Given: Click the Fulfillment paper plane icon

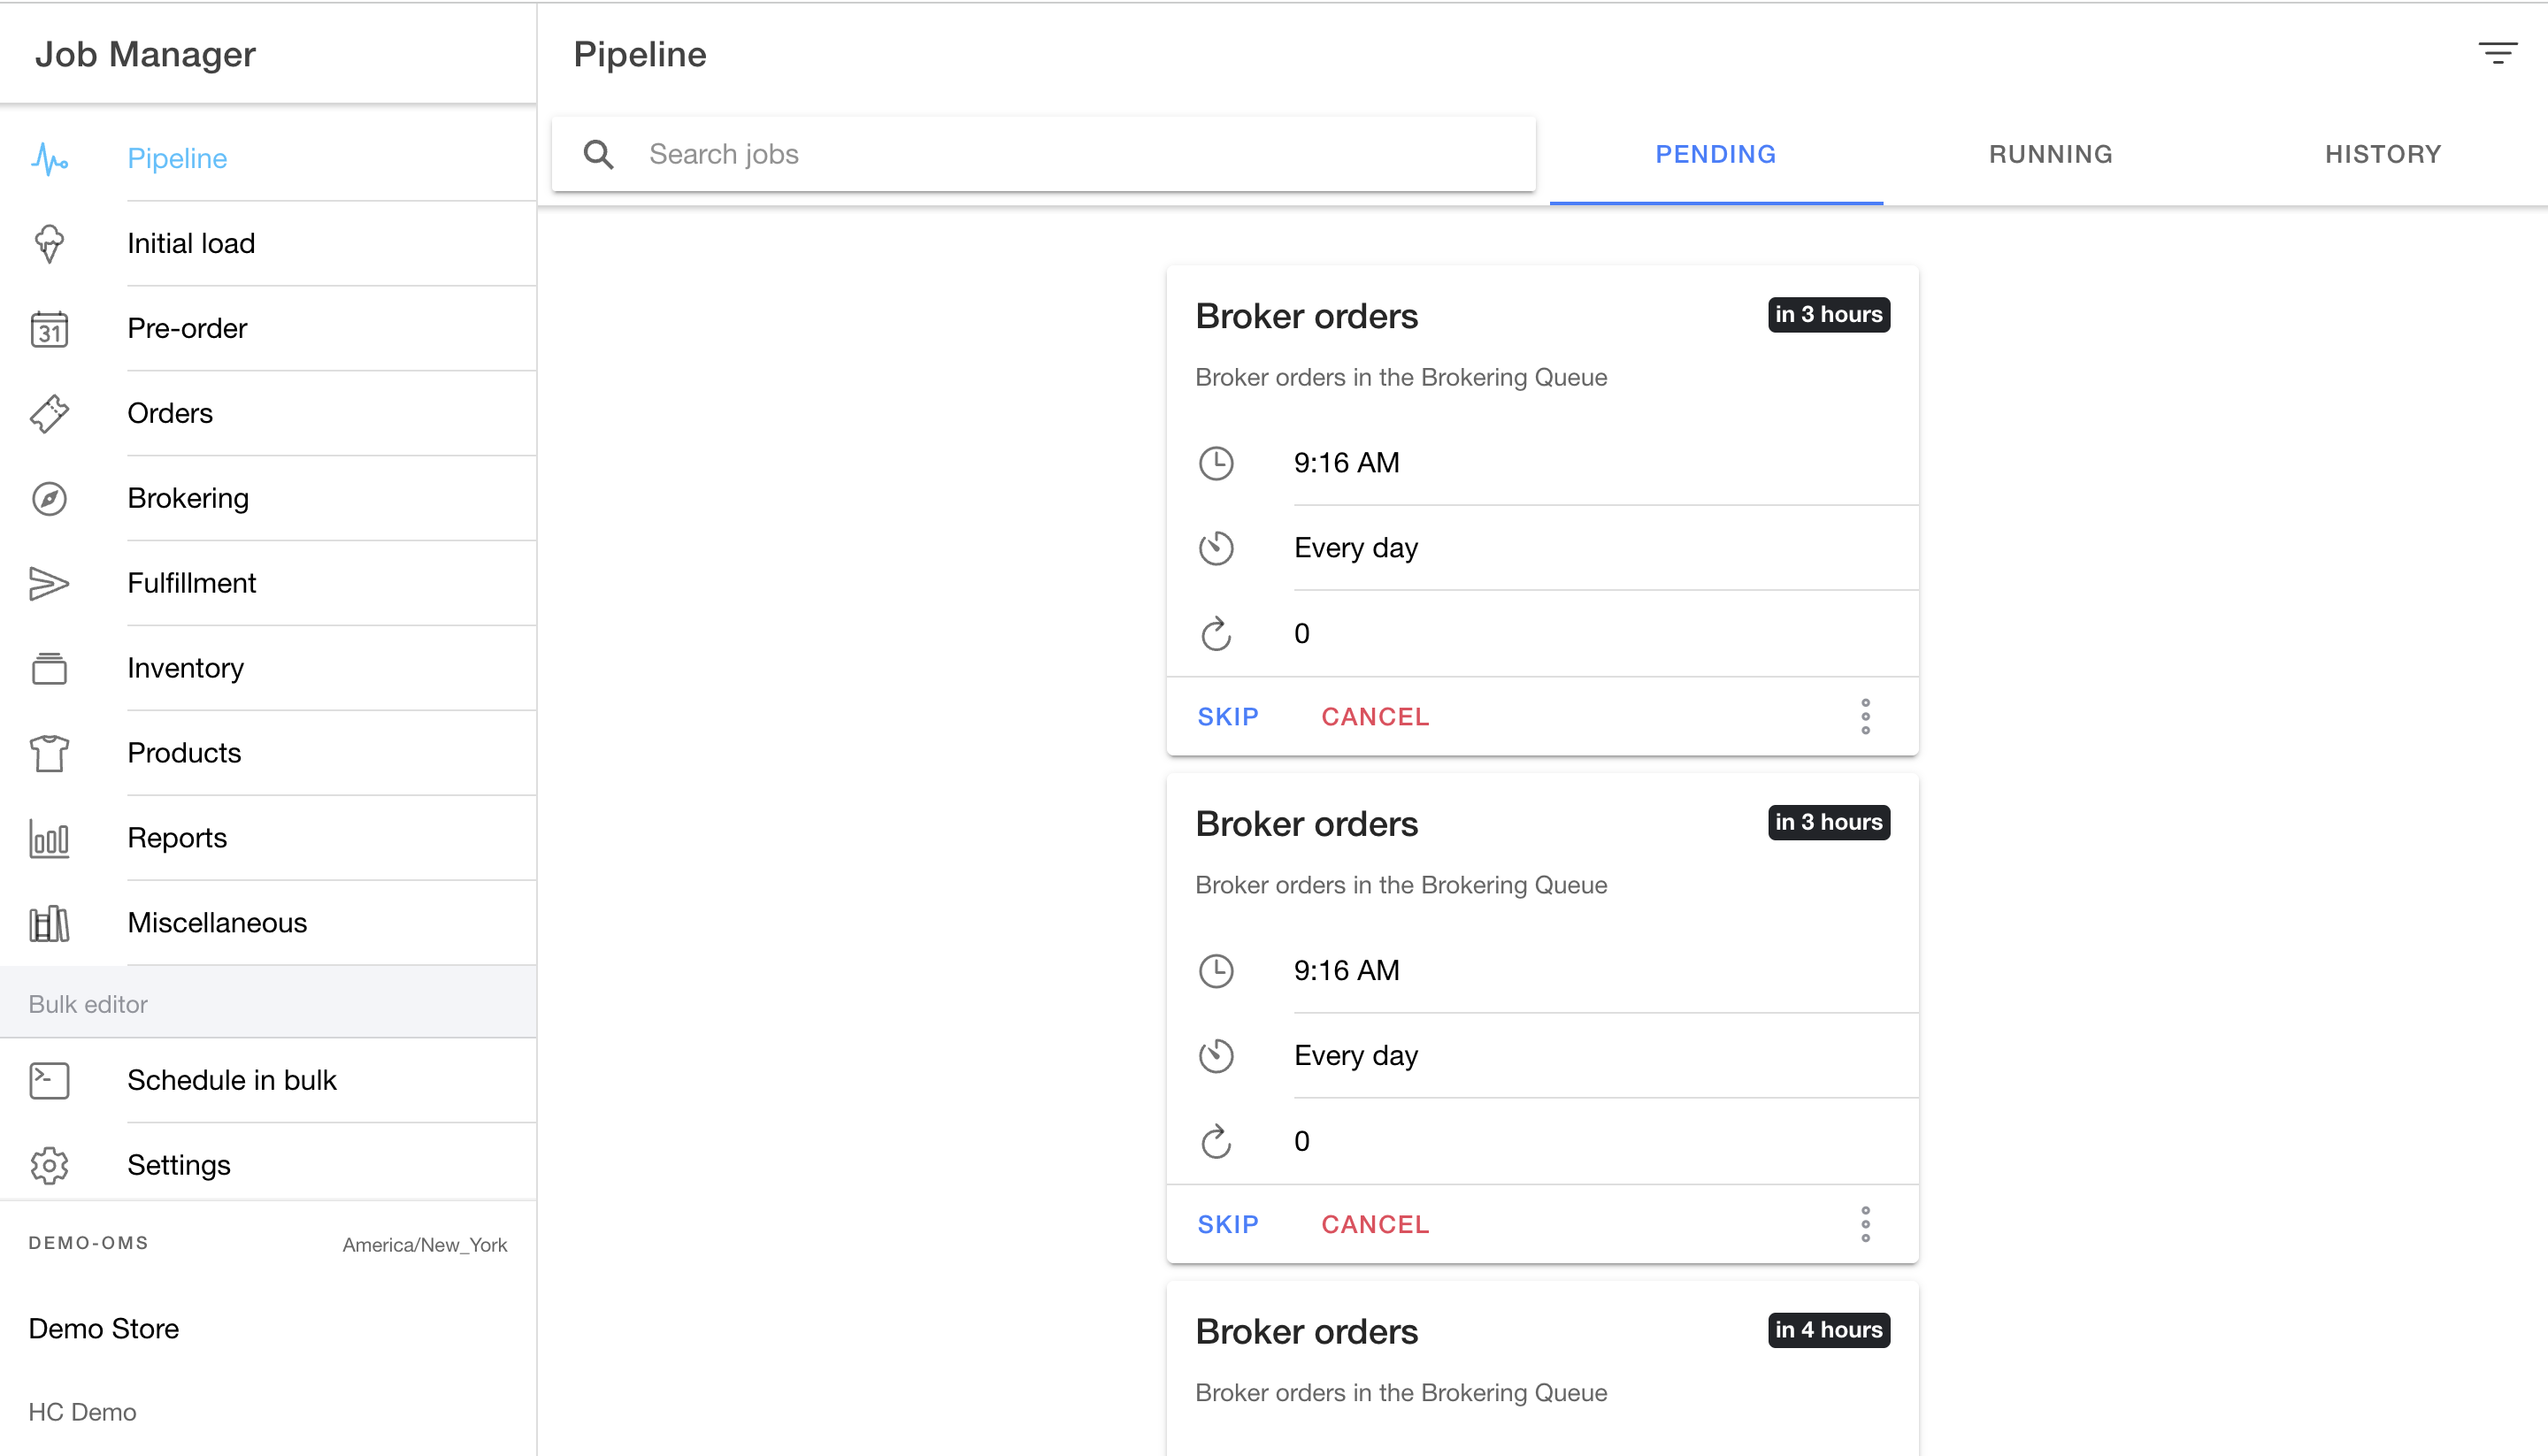Looking at the screenshot, I should [x=49, y=583].
